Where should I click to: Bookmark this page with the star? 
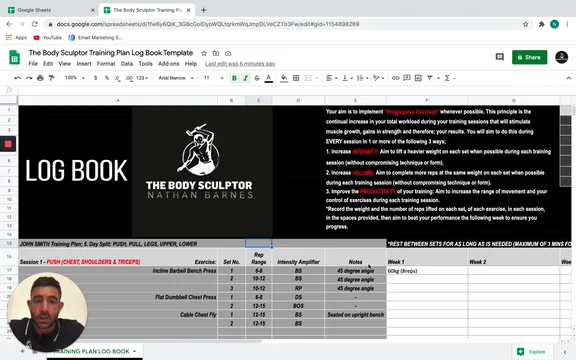coord(526,24)
